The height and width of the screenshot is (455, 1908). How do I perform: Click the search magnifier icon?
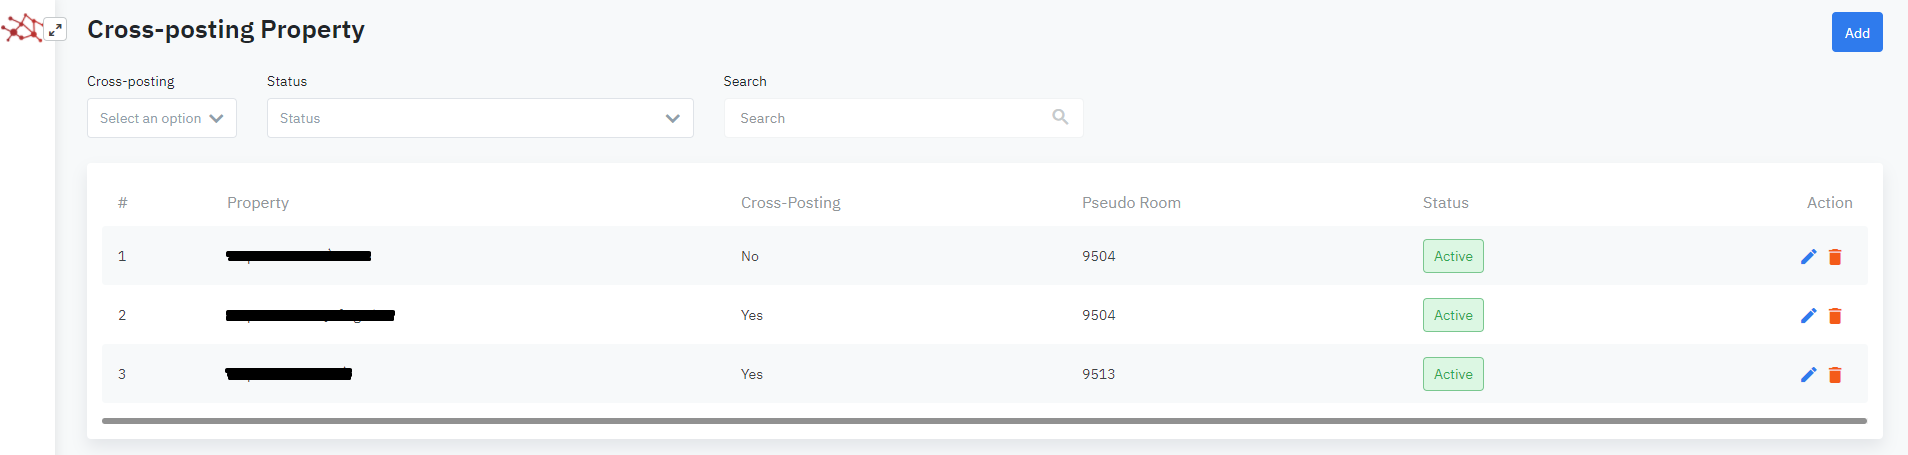coord(1060,118)
